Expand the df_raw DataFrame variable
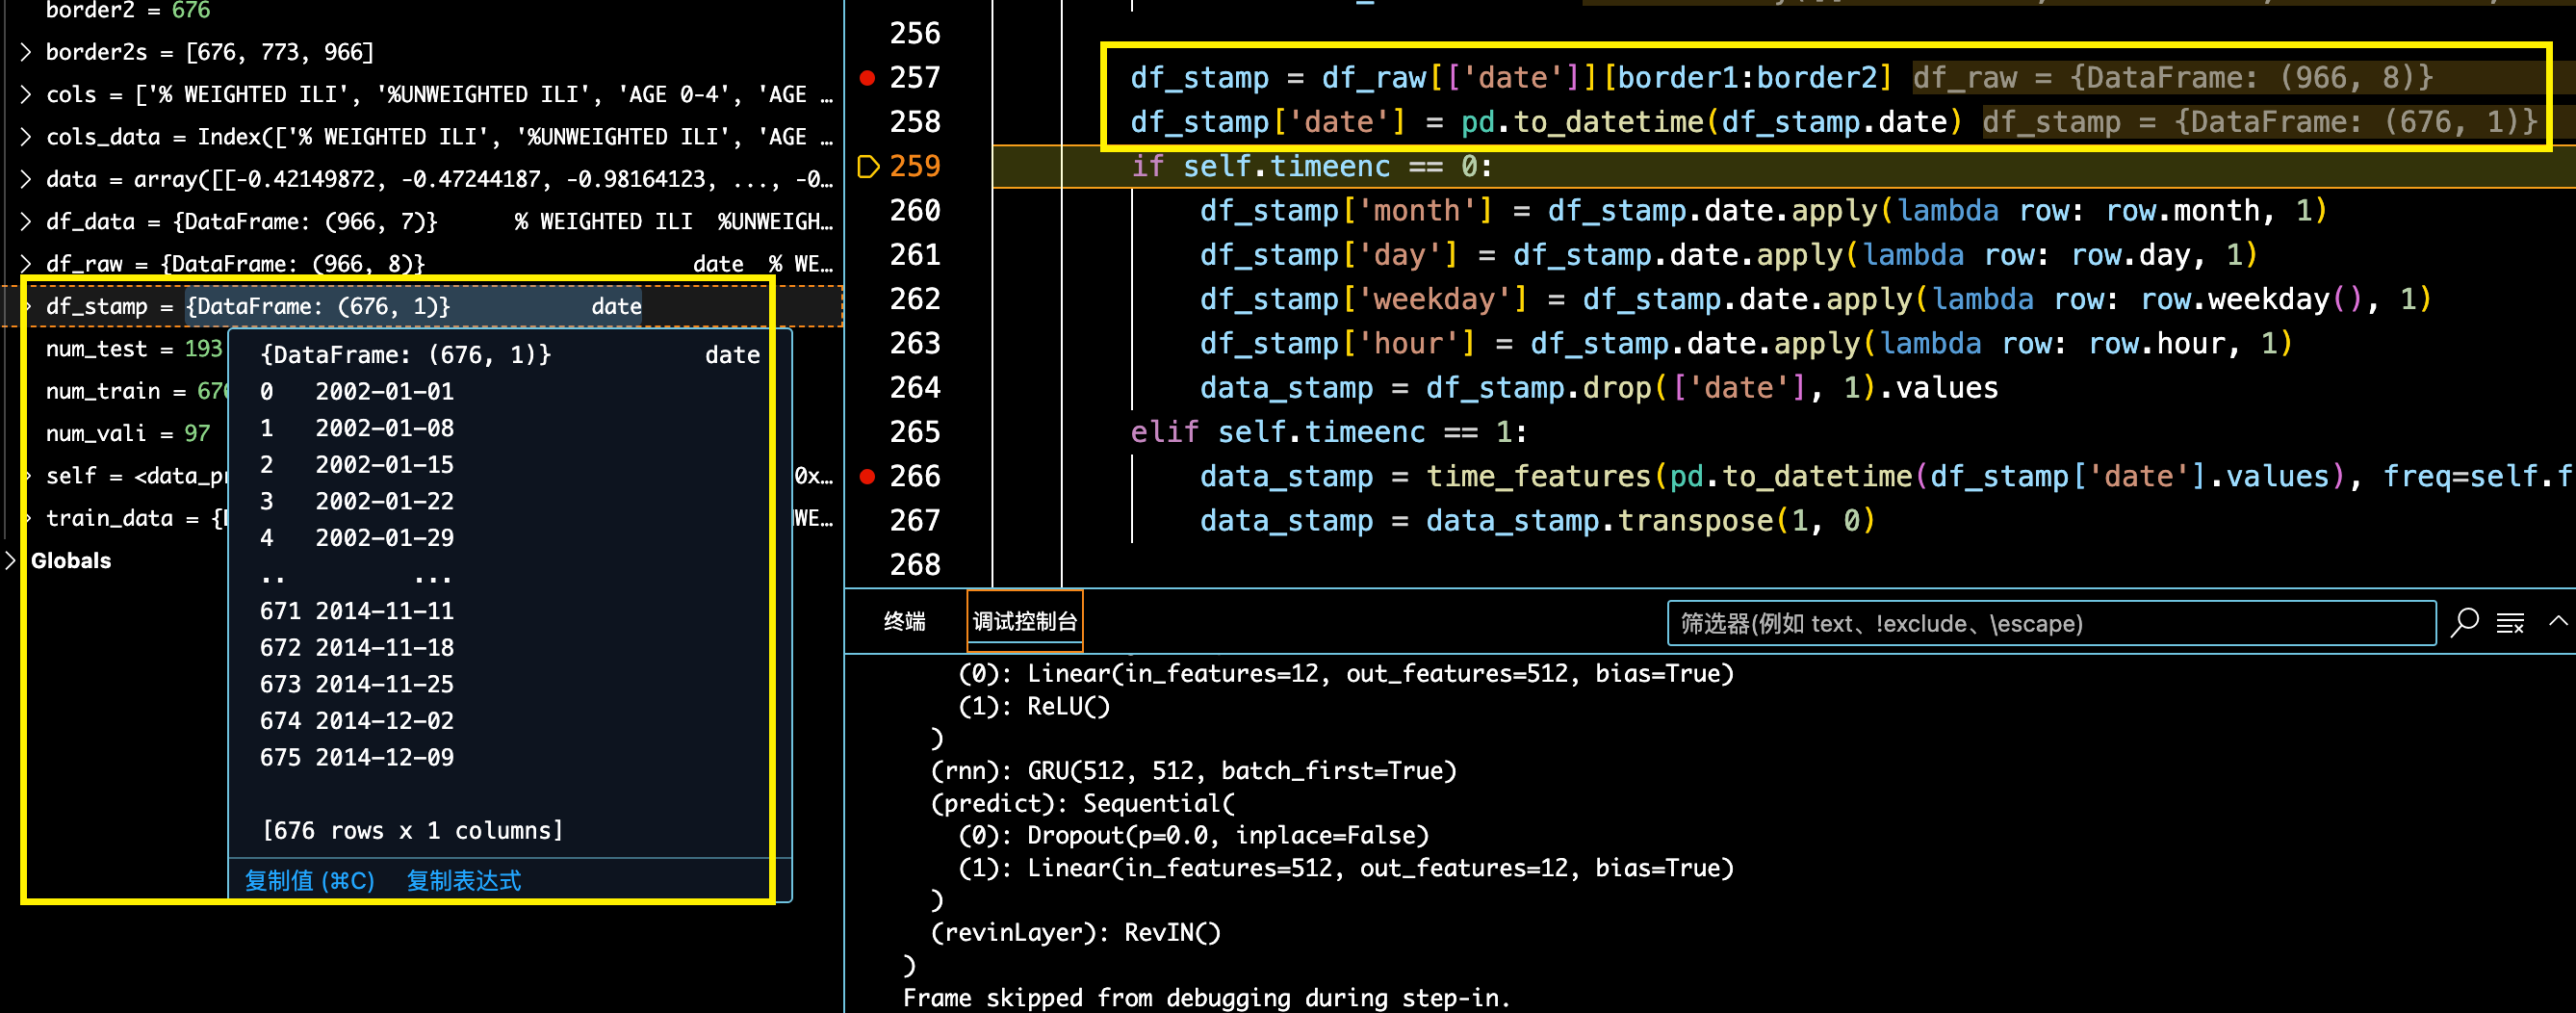The image size is (2576, 1013). pyautogui.click(x=25, y=263)
